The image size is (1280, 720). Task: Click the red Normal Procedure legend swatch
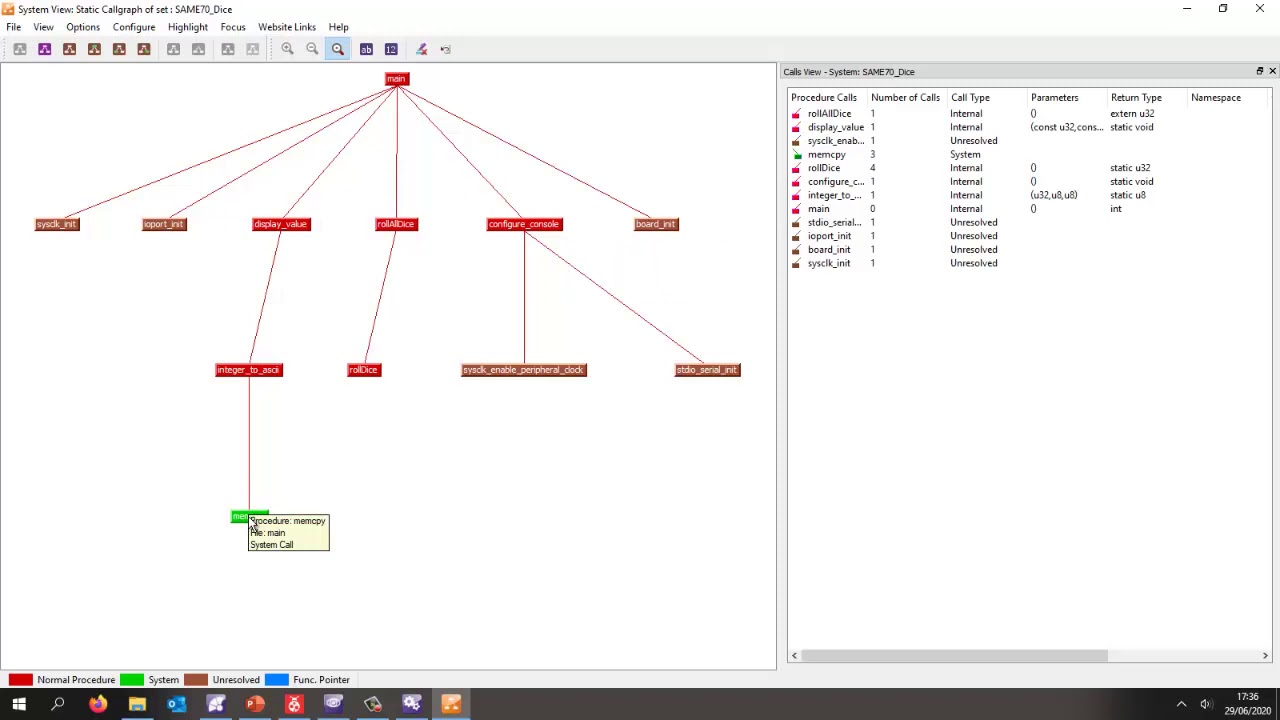[x=20, y=680]
